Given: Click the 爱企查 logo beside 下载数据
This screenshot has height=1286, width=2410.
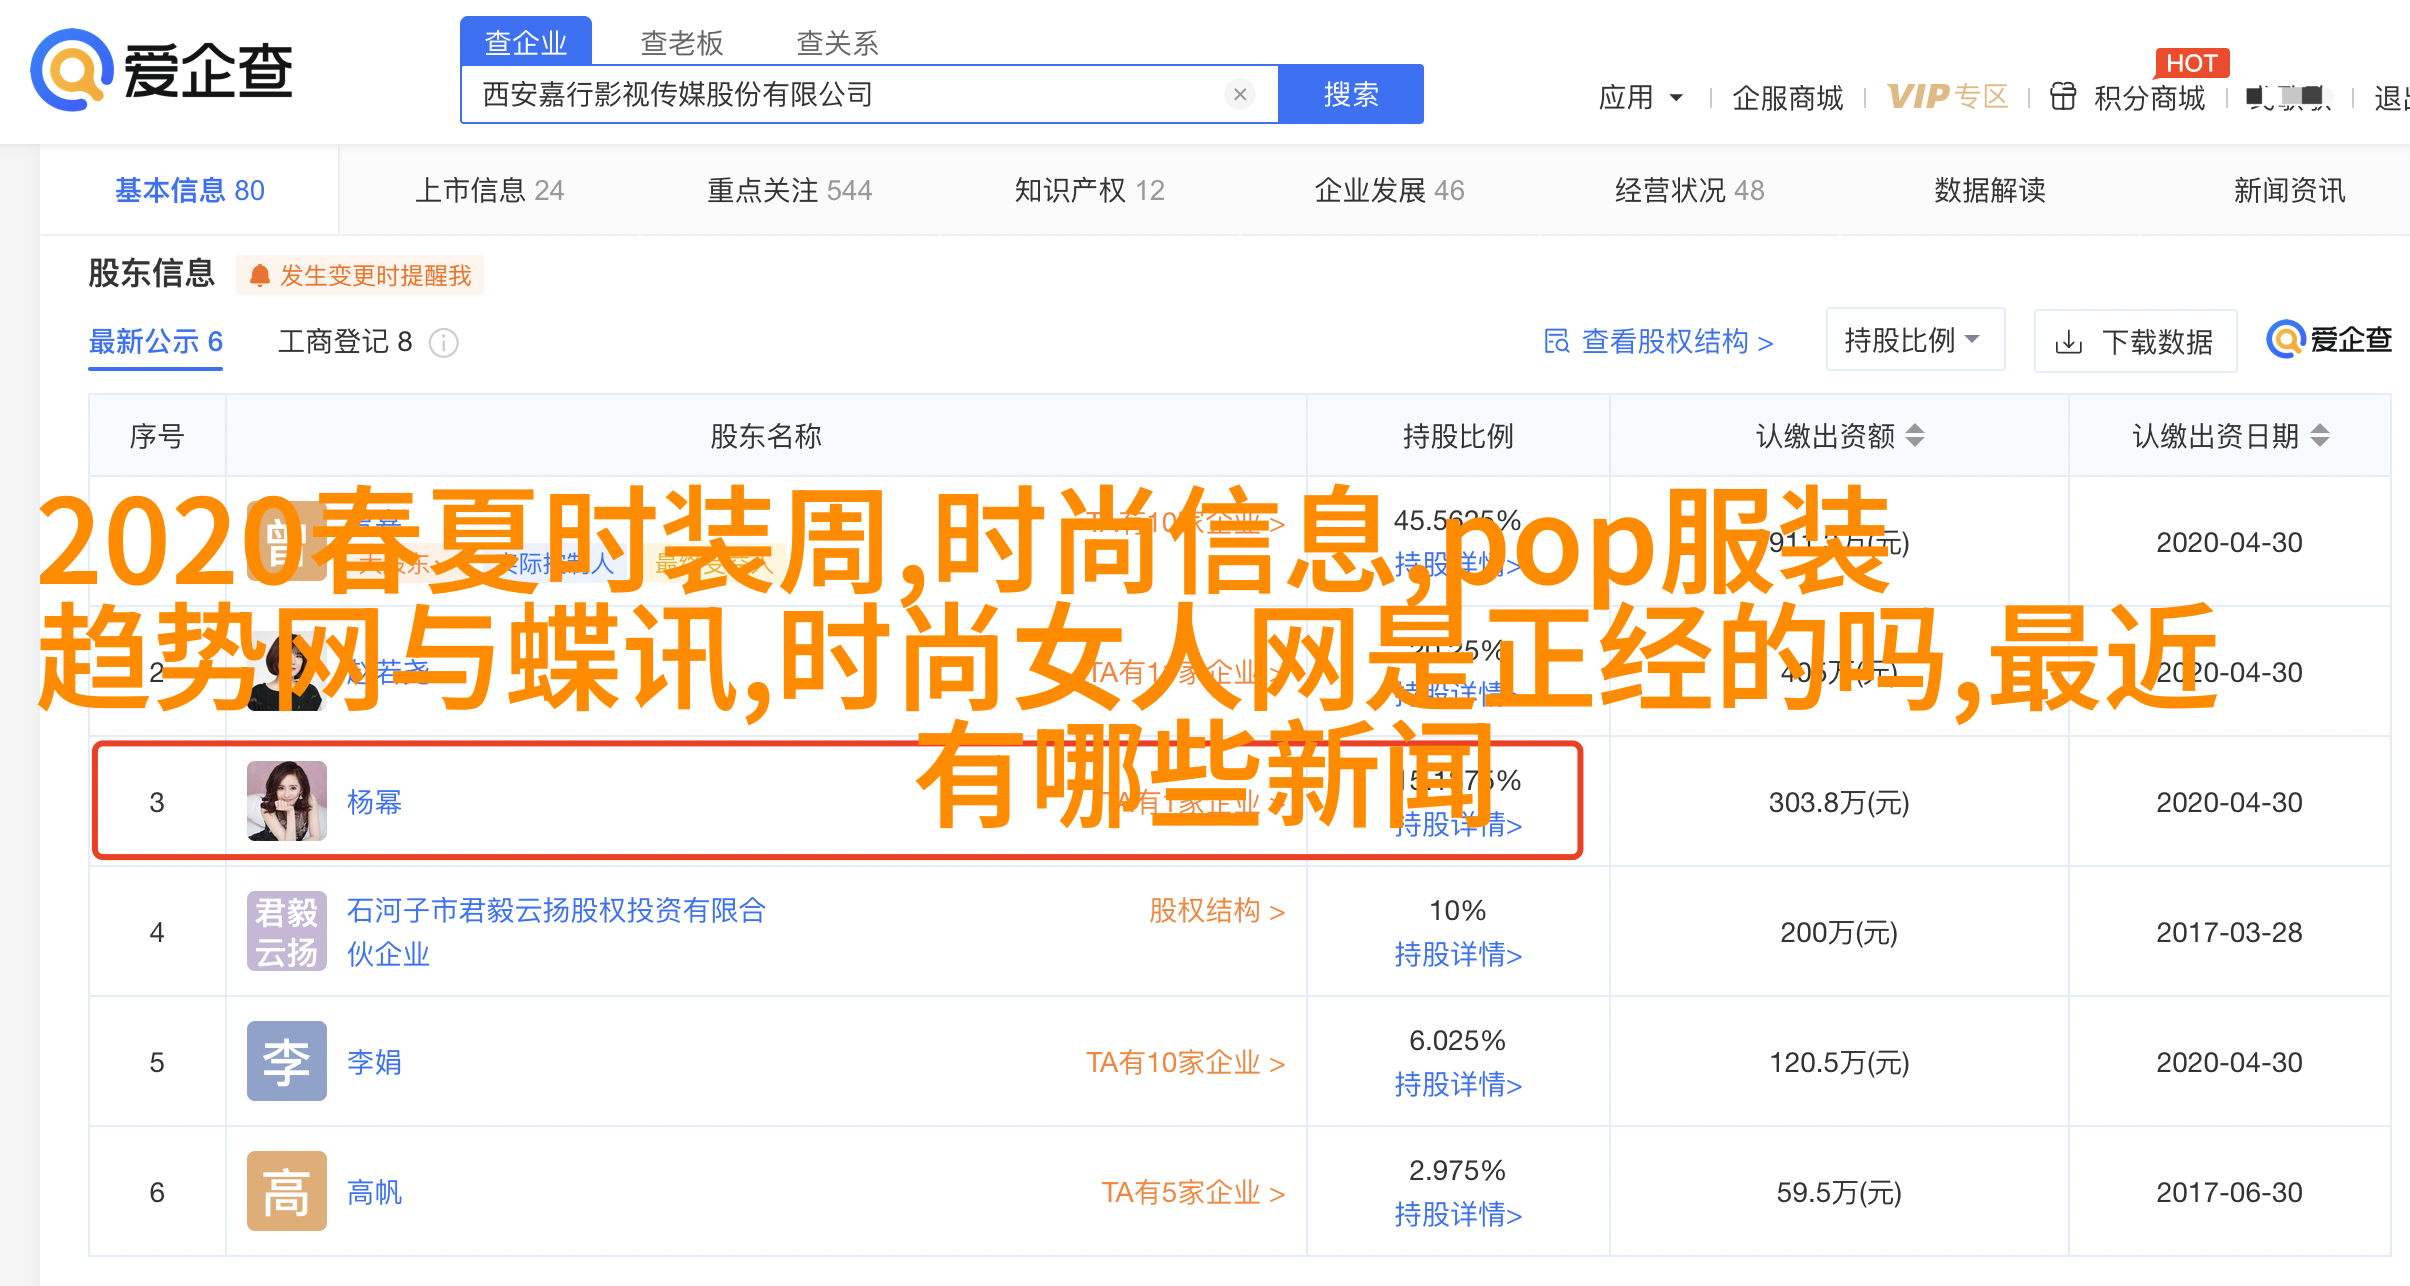Looking at the screenshot, I should tap(2329, 340).
